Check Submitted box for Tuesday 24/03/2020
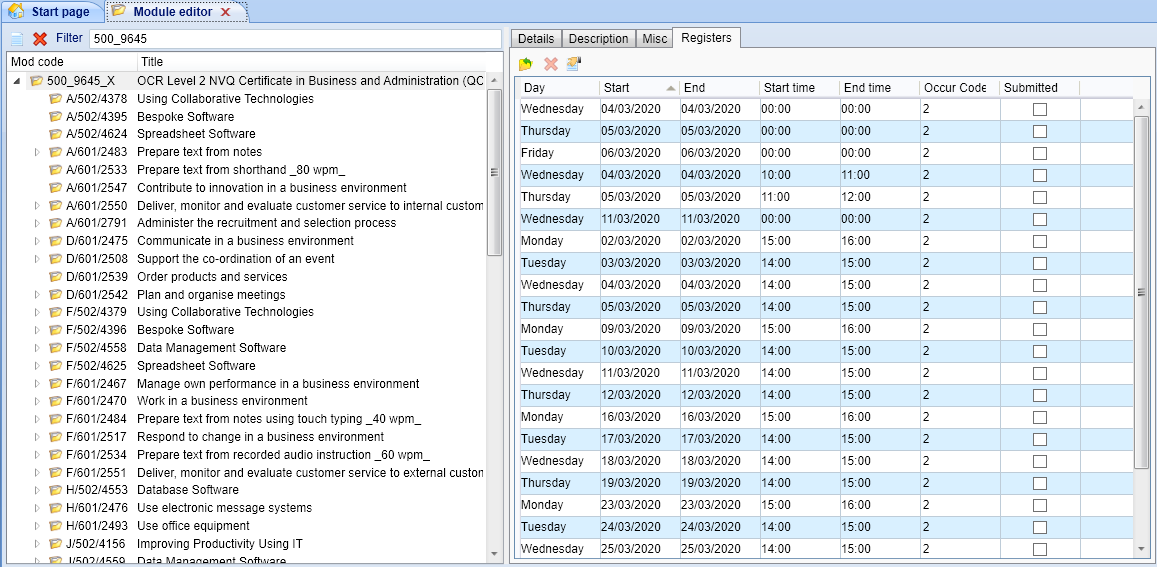The height and width of the screenshot is (567, 1157). coord(1040,527)
